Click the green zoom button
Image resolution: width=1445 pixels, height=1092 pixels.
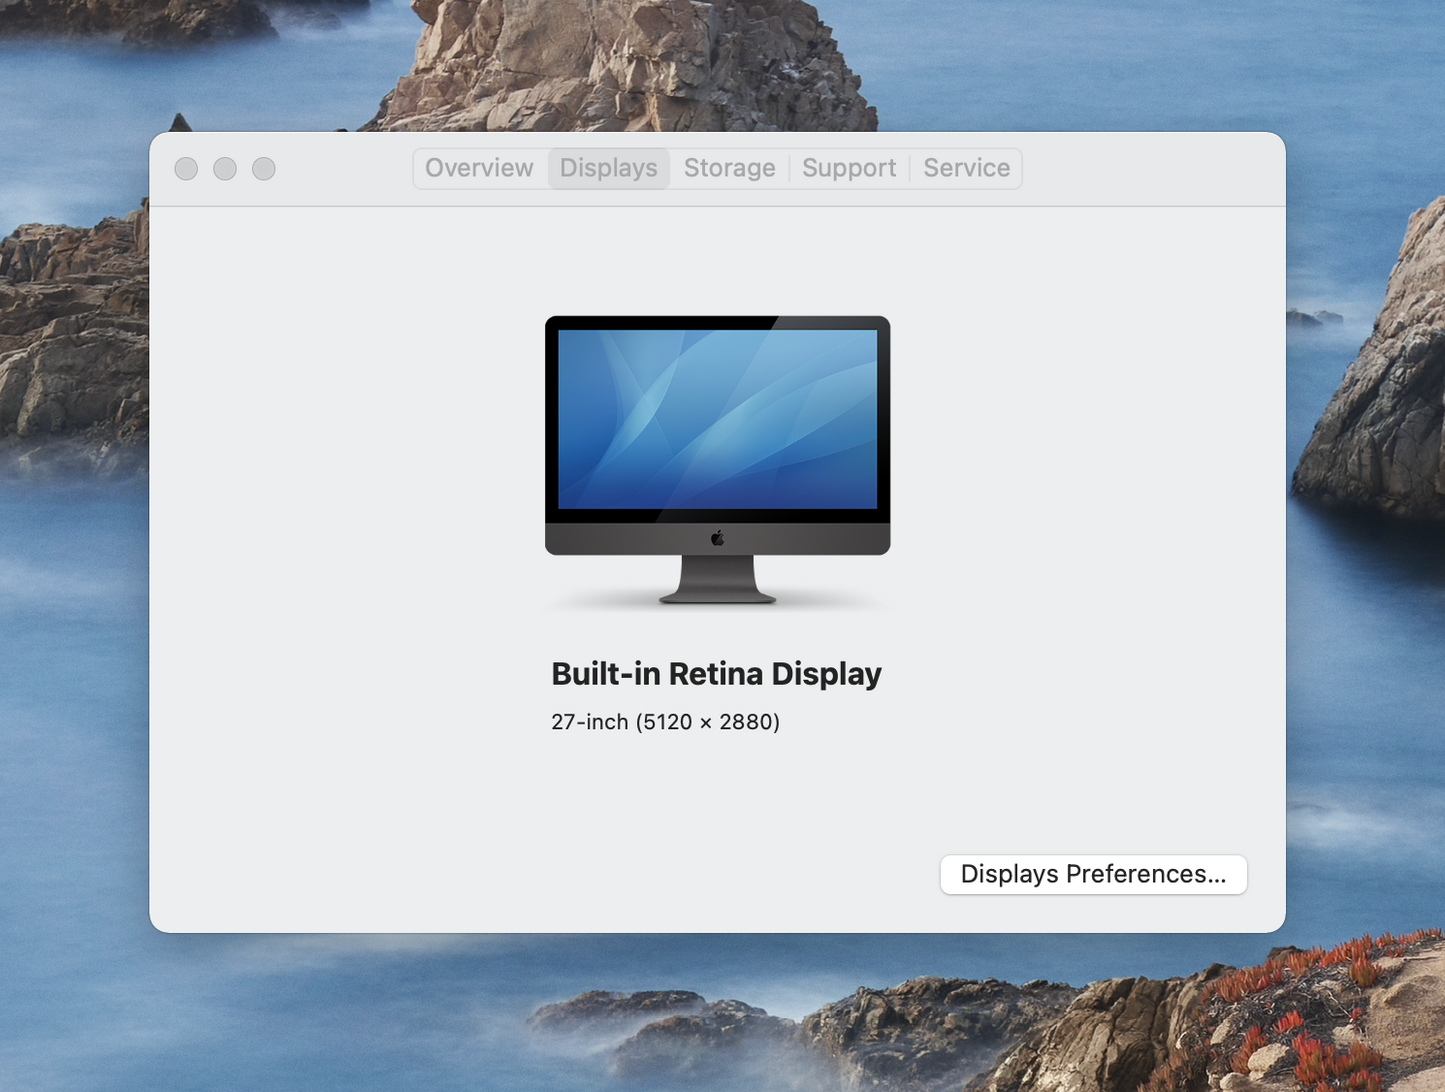tap(262, 168)
